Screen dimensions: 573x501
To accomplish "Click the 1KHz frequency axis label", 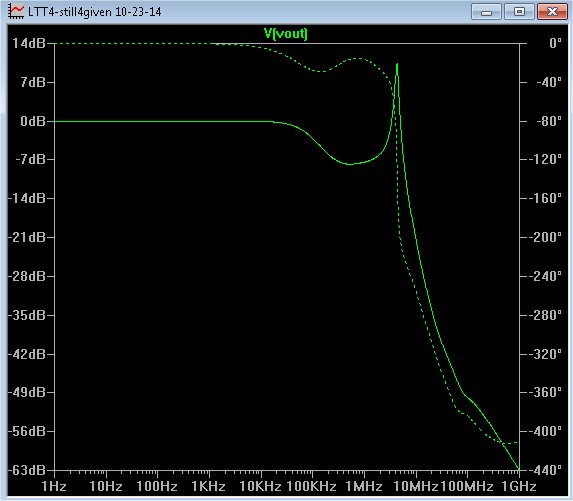I will coord(209,487).
